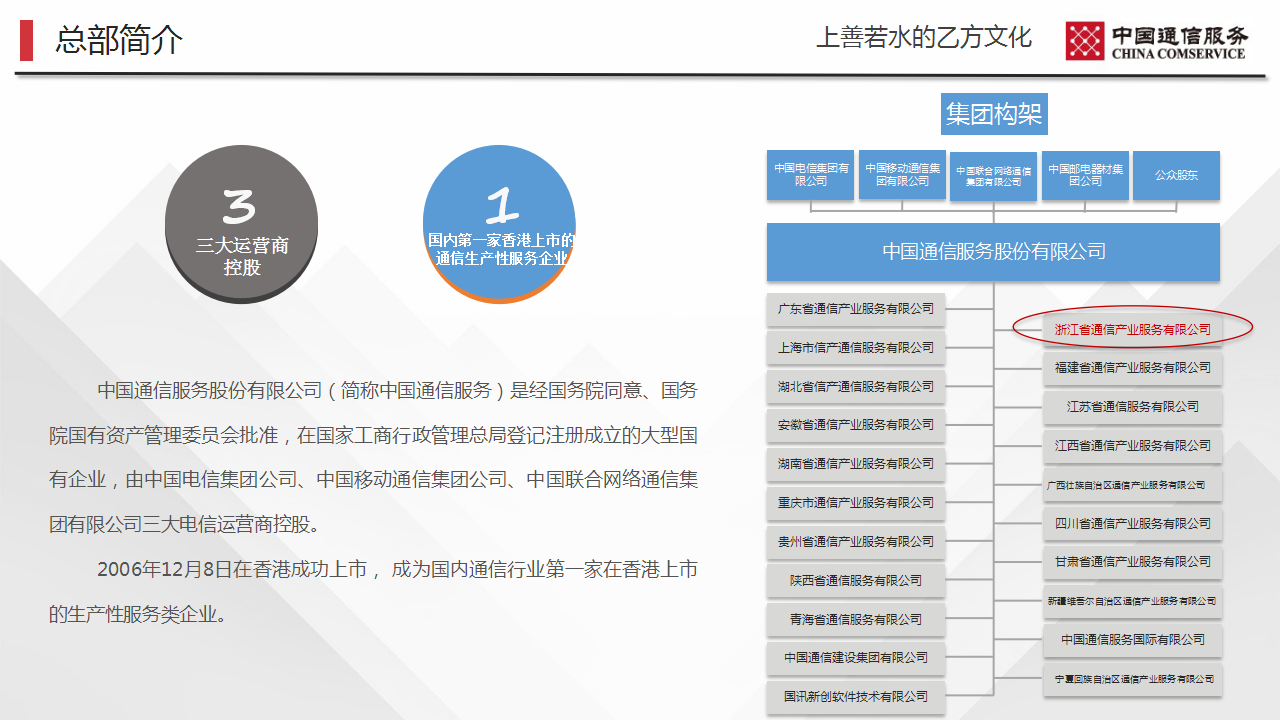Image resolution: width=1280 pixels, height=720 pixels.
Task: Select 国讯新创软件技术有限公司 box
Action: pyautogui.click(x=856, y=697)
